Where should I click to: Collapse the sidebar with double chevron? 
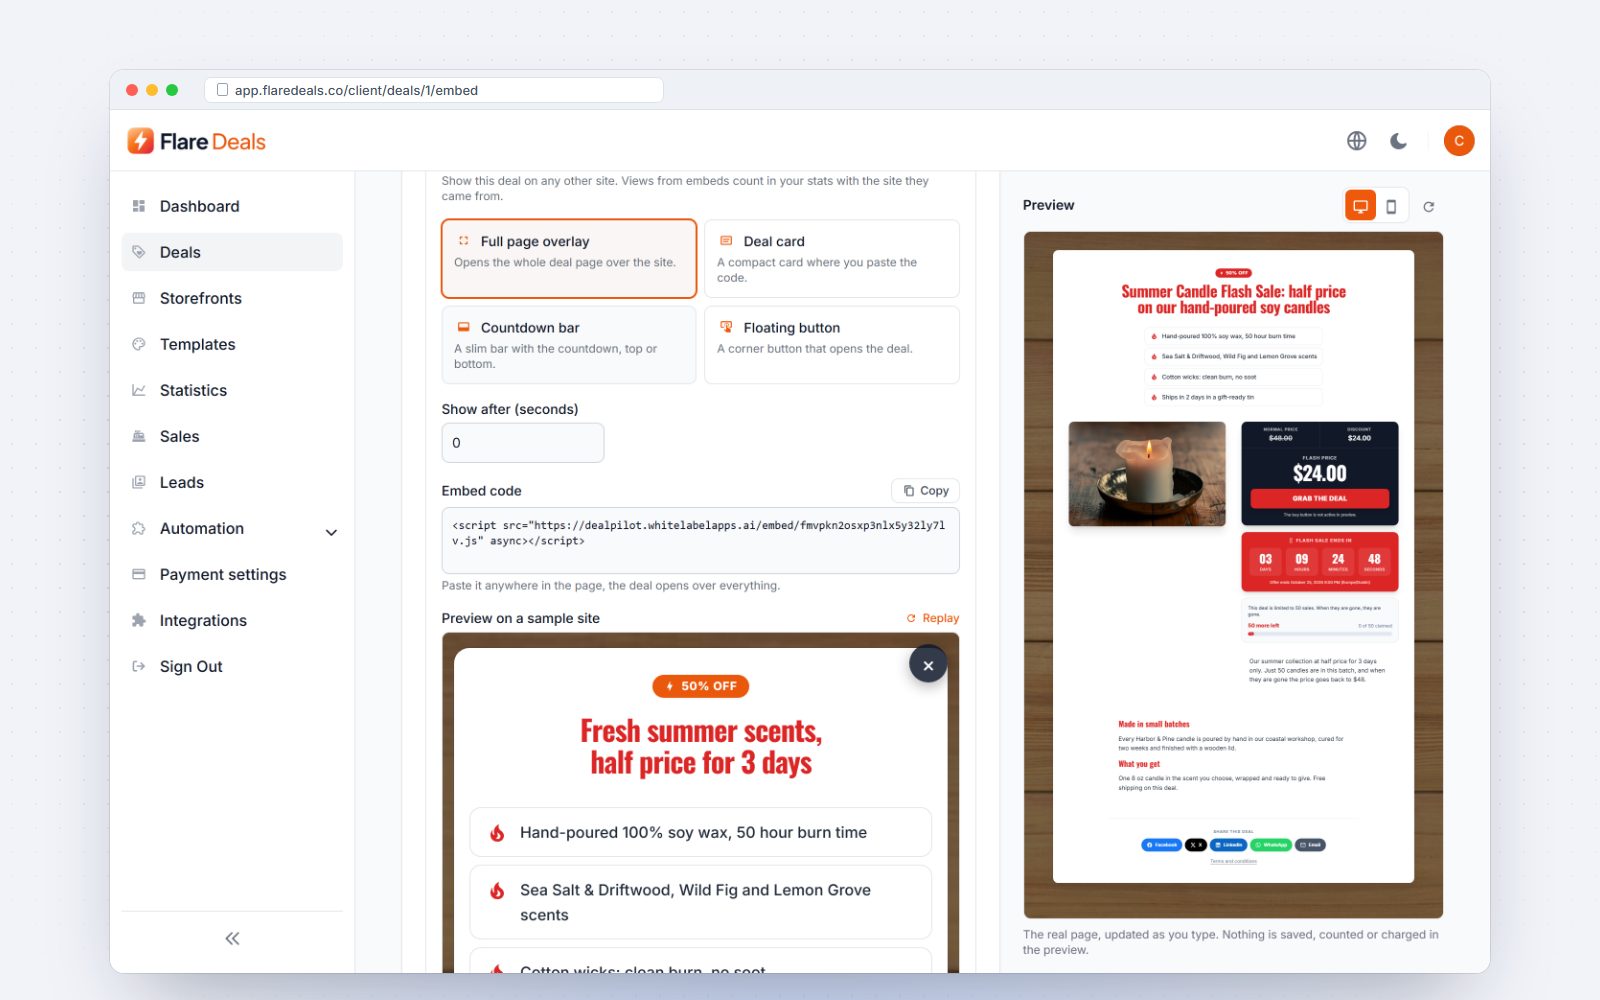click(232, 938)
